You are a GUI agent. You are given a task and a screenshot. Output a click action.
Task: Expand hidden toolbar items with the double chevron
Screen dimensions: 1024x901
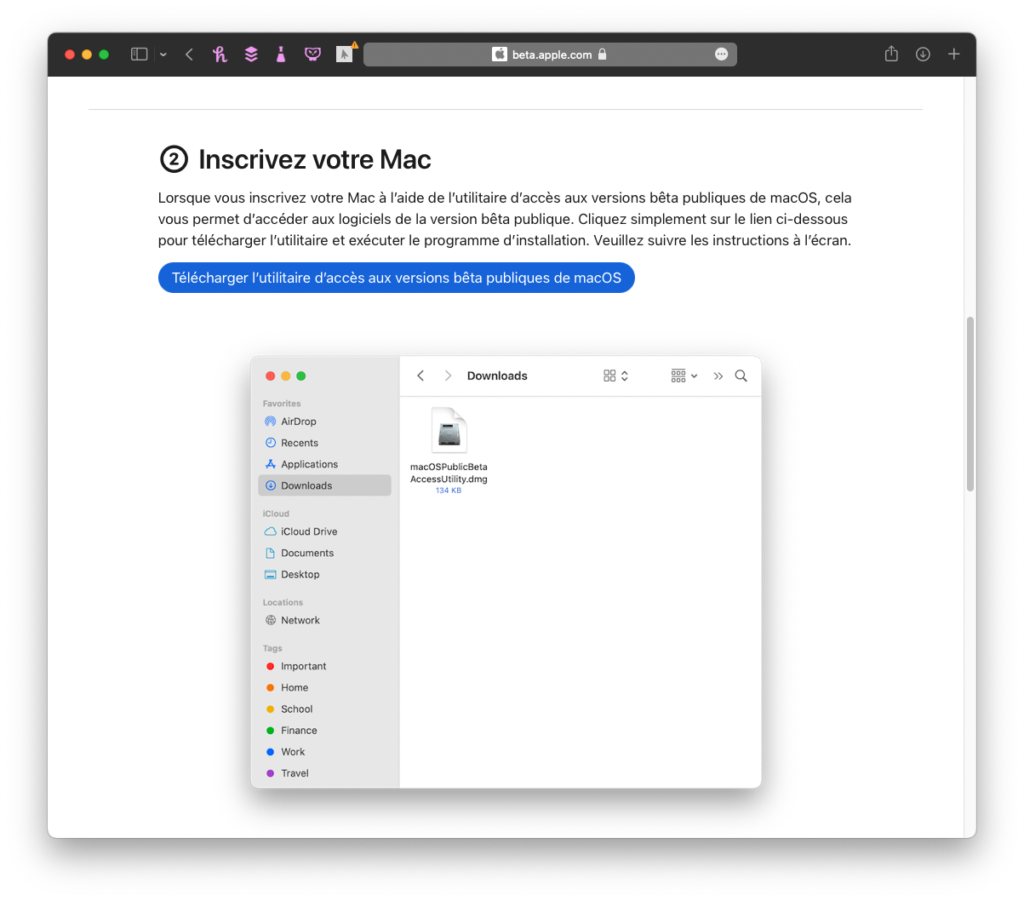point(718,375)
